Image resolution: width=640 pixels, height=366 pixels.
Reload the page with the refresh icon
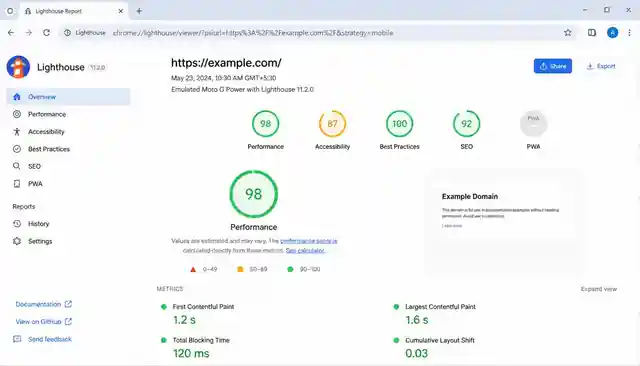pos(47,33)
